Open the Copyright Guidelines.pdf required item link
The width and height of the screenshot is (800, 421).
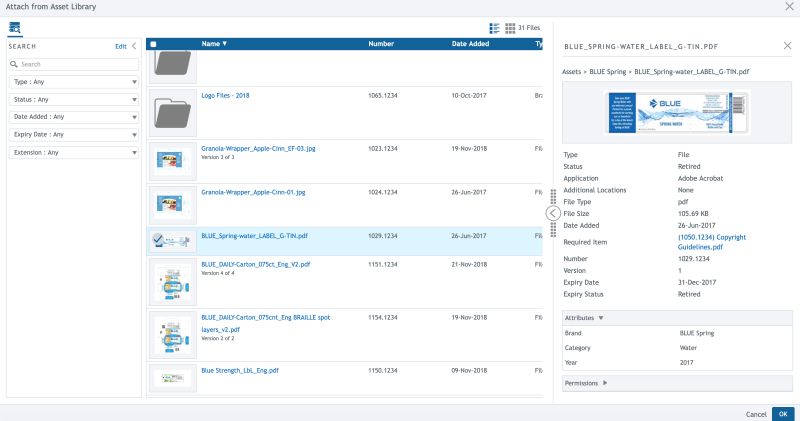point(712,242)
